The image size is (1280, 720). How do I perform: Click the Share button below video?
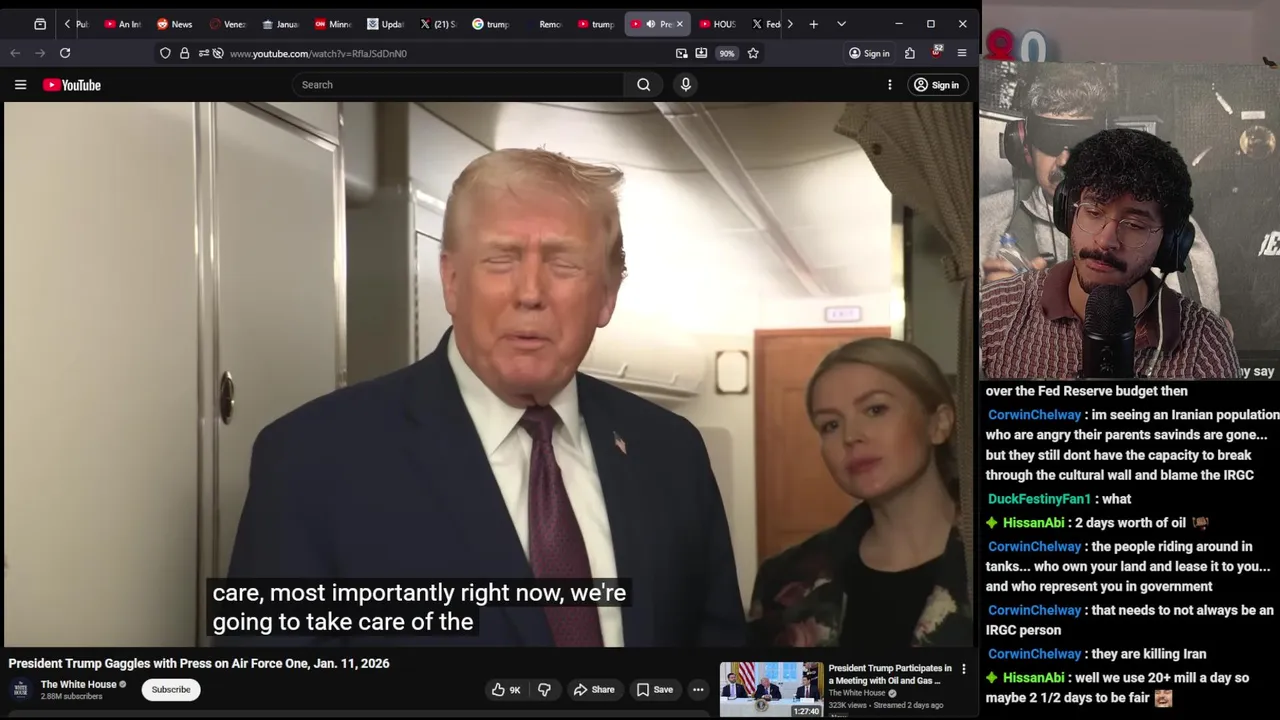click(x=593, y=689)
